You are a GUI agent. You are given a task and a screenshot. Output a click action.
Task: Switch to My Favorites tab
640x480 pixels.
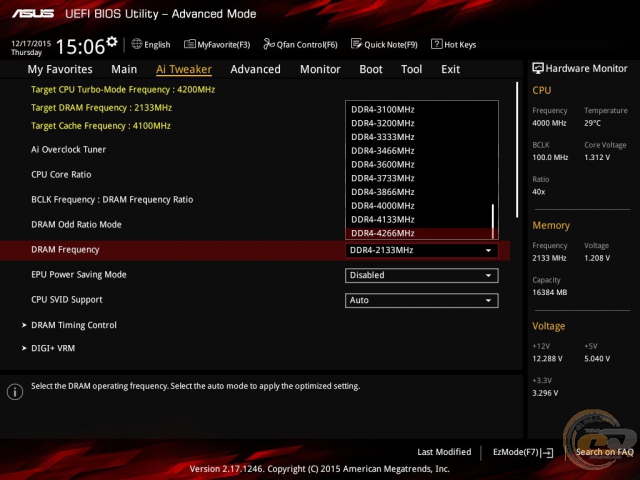[60, 69]
